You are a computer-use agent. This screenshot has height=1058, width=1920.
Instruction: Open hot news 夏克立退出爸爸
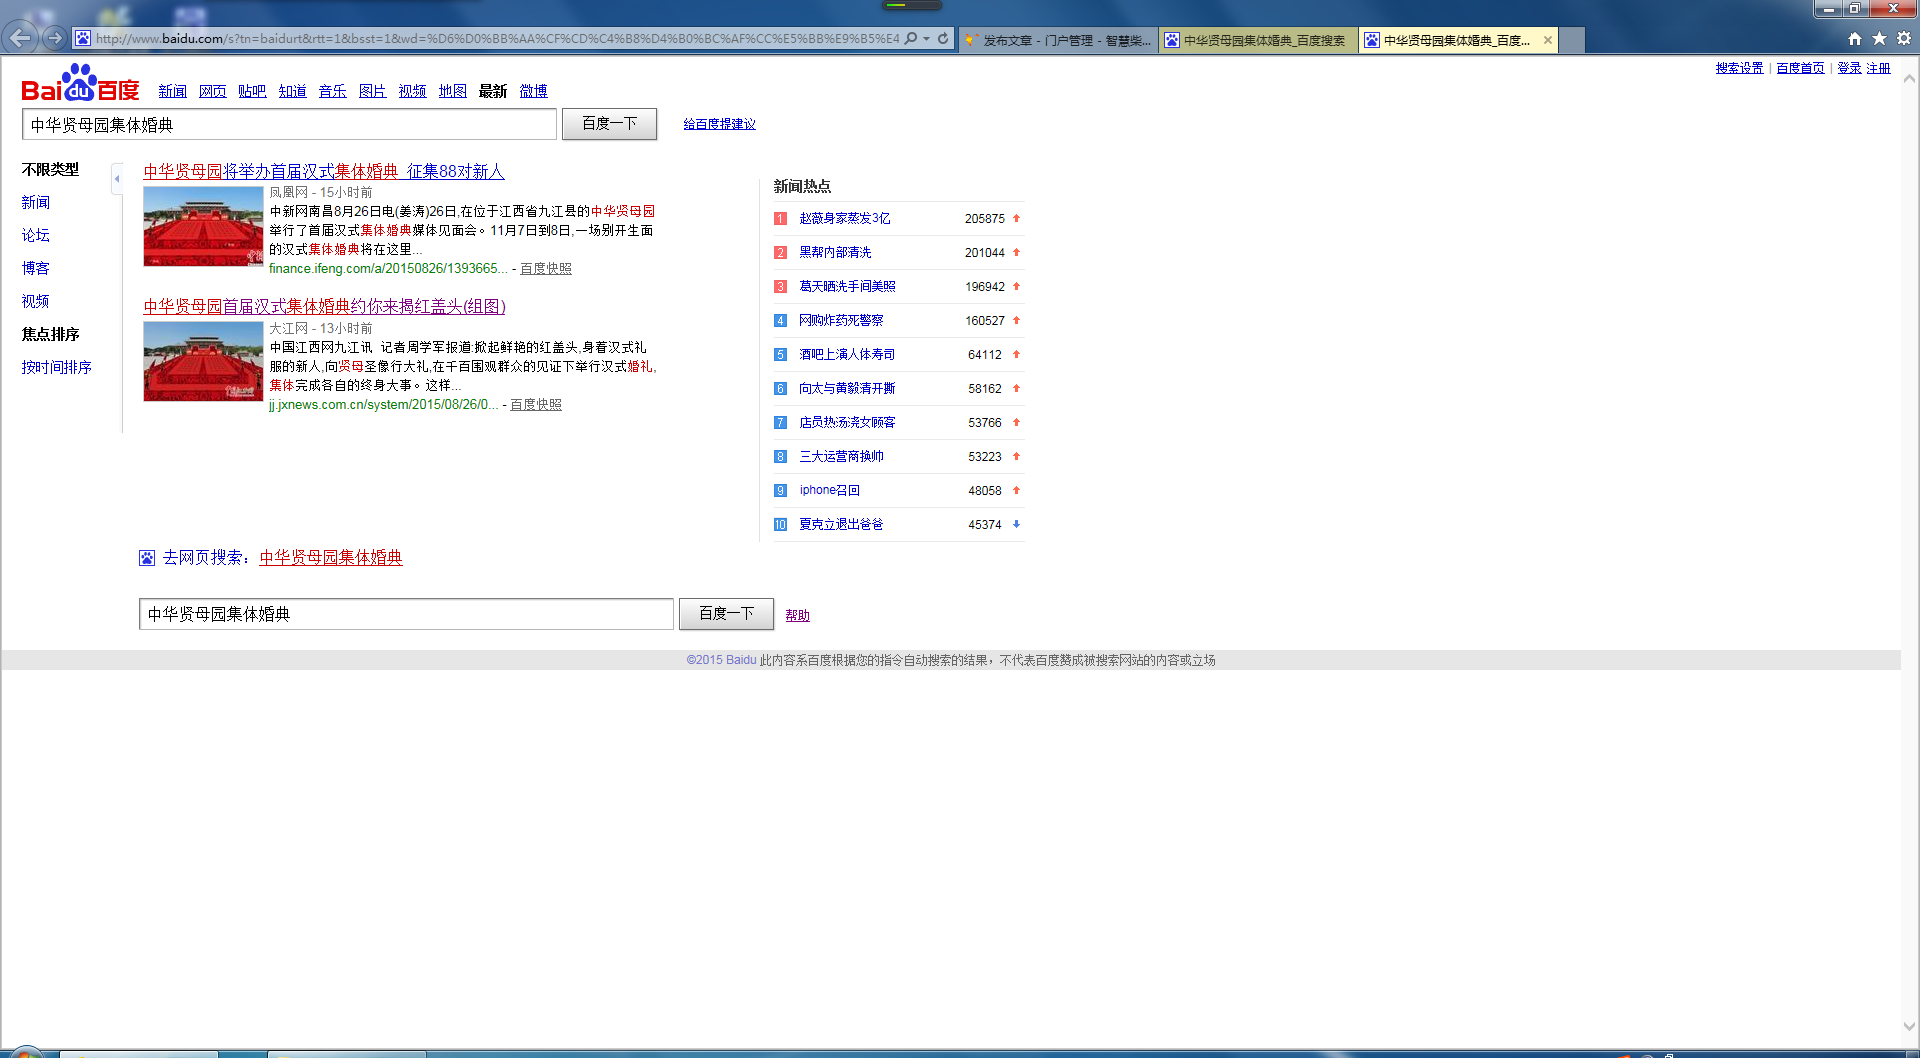(841, 524)
